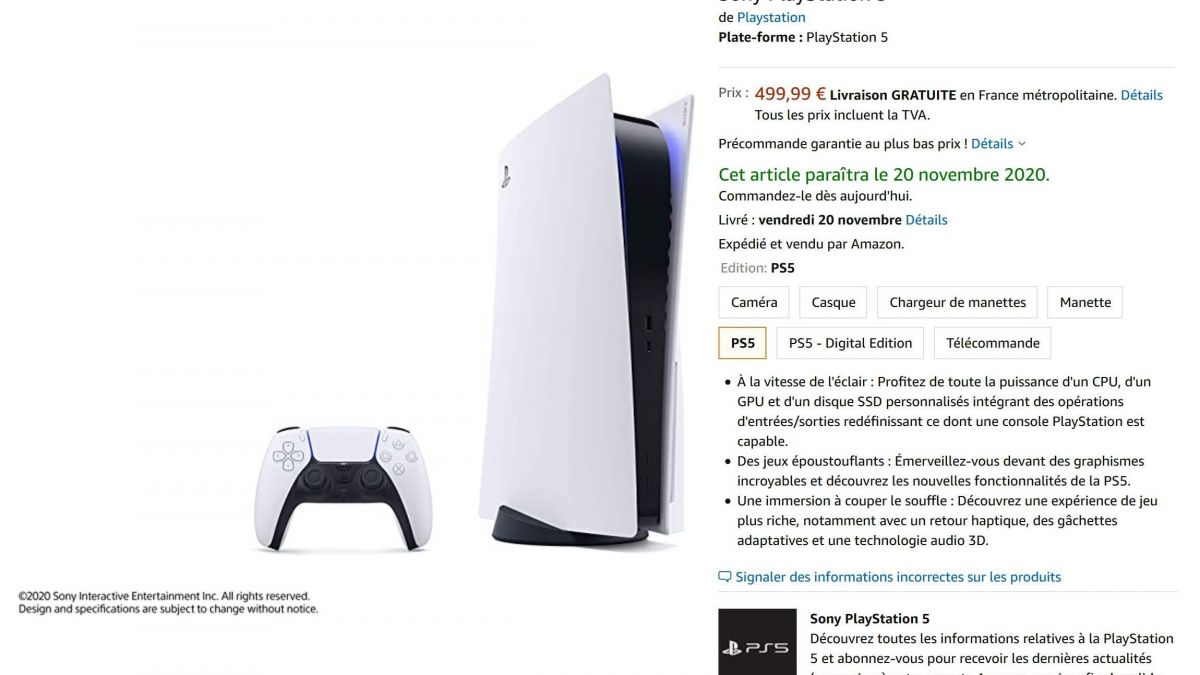Click the DualSense controller image
The image size is (1200, 675).
(x=343, y=488)
